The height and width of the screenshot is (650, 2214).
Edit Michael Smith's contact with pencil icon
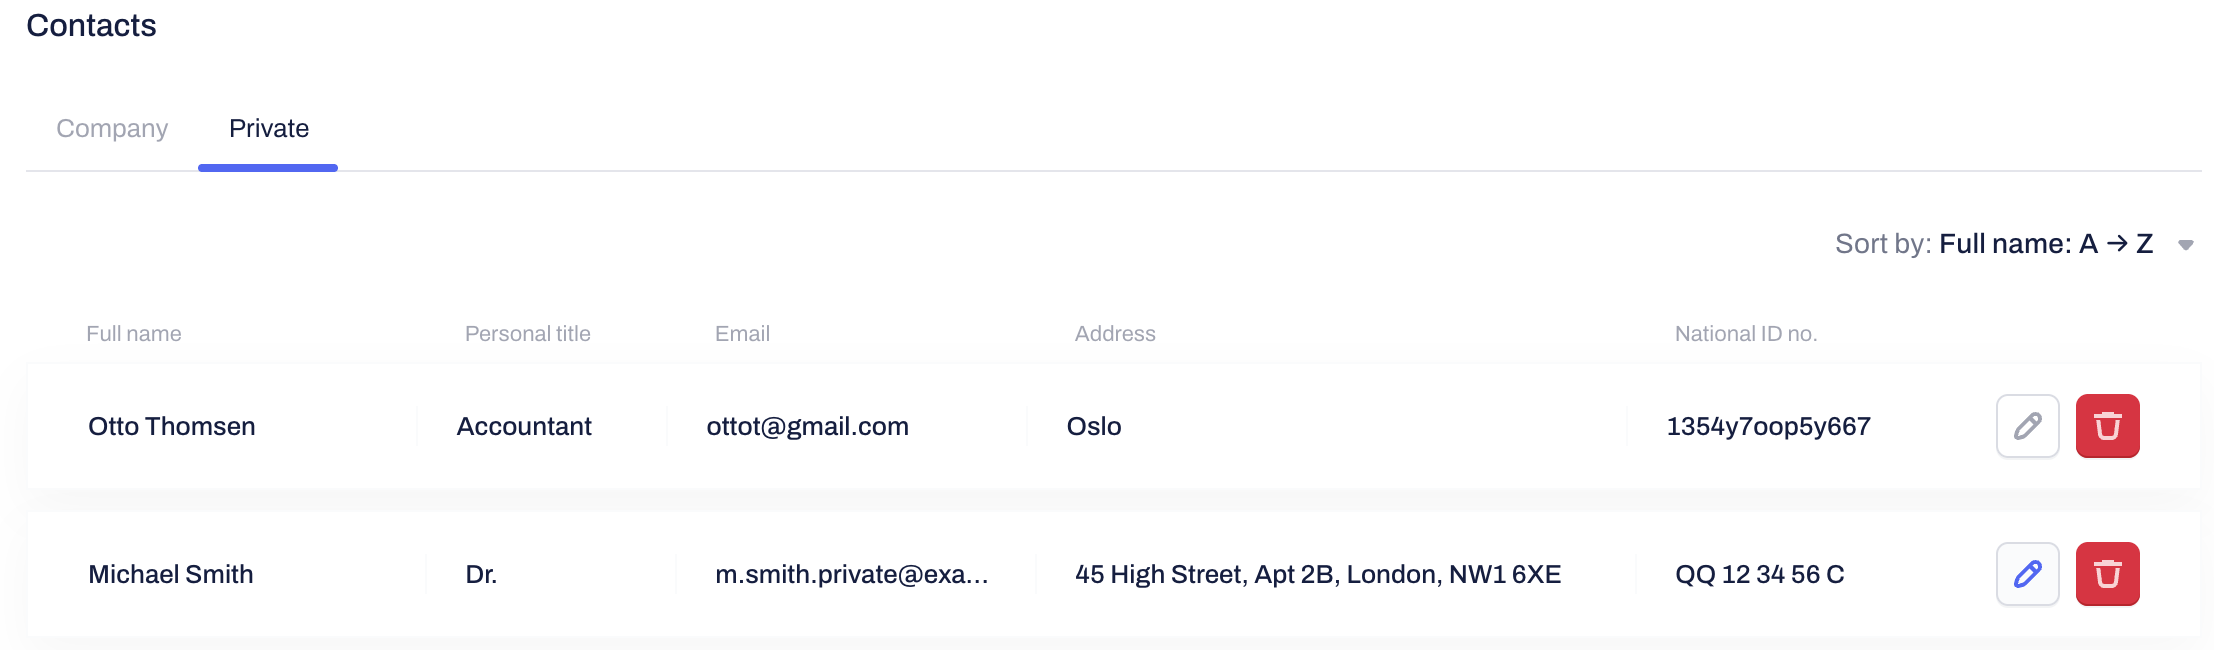pos(2027,574)
